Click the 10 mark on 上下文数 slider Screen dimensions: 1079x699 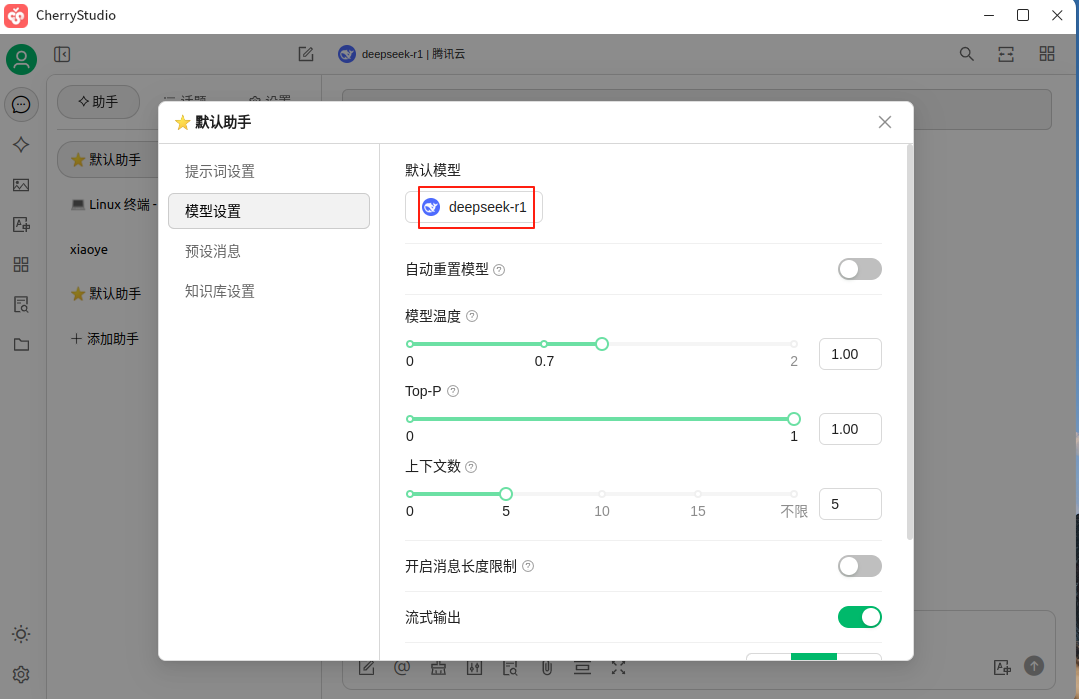point(602,494)
